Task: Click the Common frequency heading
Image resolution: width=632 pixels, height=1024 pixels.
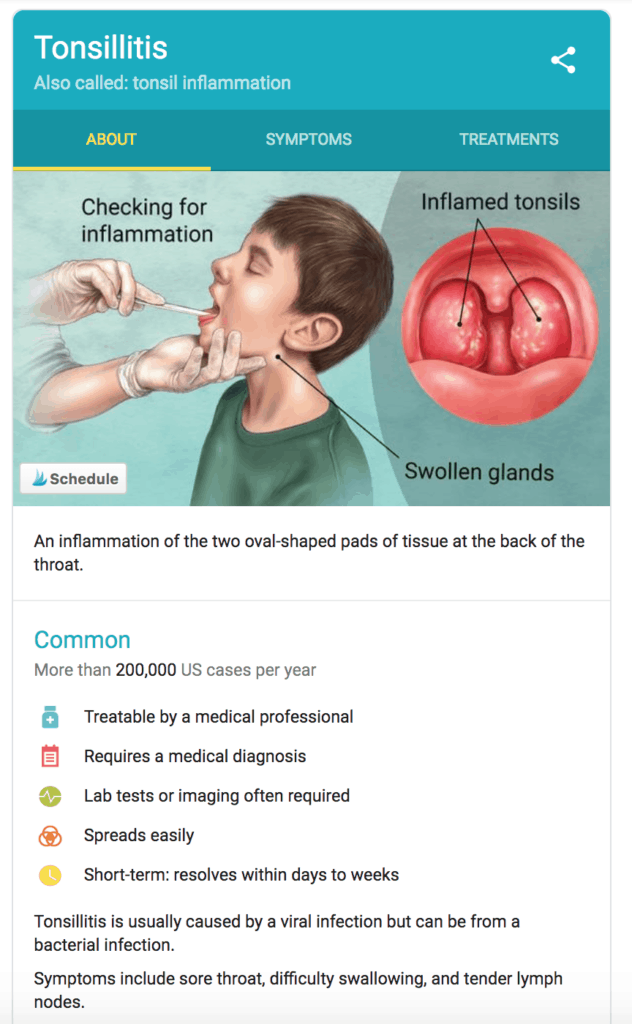Action: (82, 640)
